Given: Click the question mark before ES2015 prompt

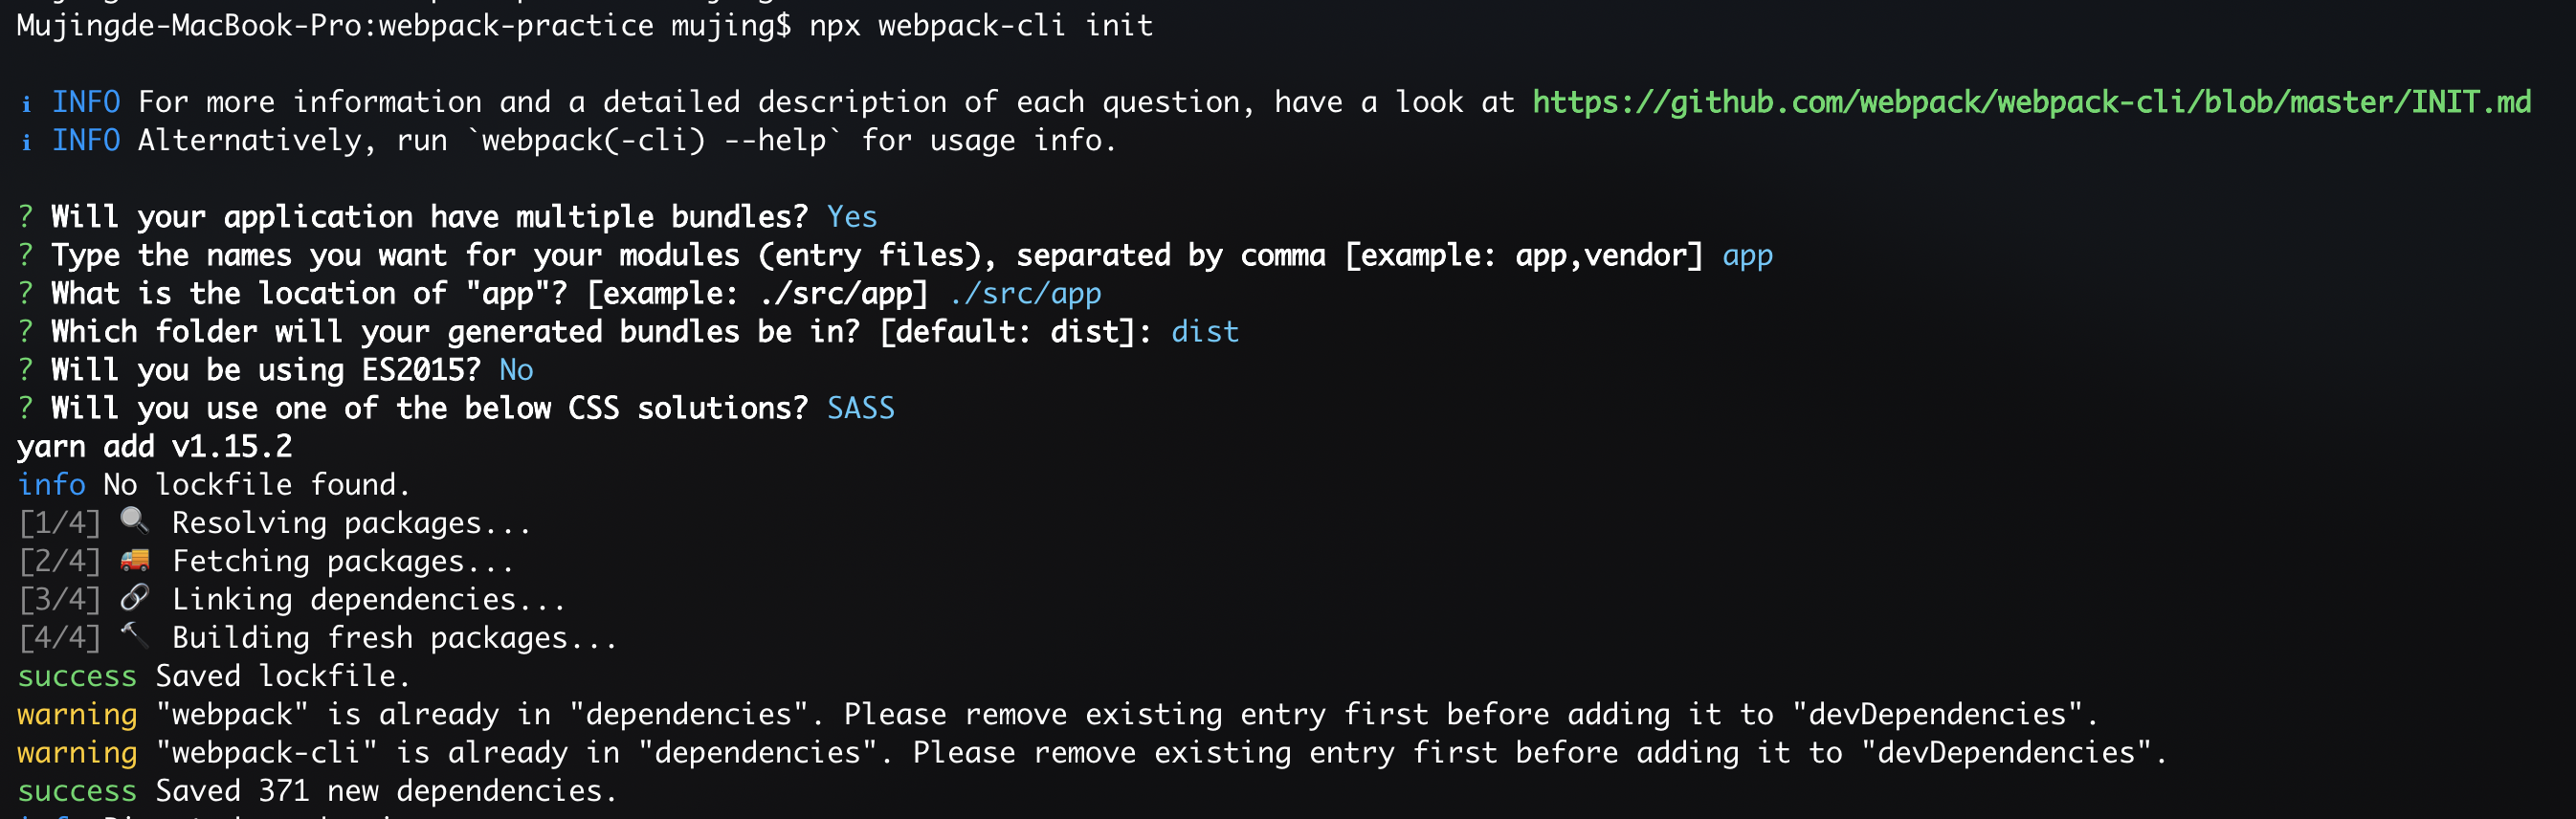Looking at the screenshot, I should tap(26, 370).
